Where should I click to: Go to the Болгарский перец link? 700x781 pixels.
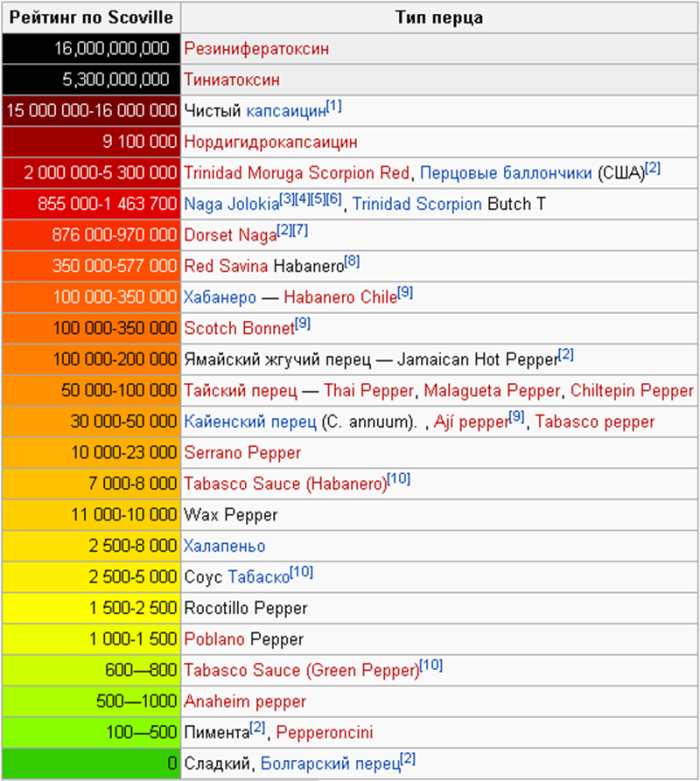329,764
